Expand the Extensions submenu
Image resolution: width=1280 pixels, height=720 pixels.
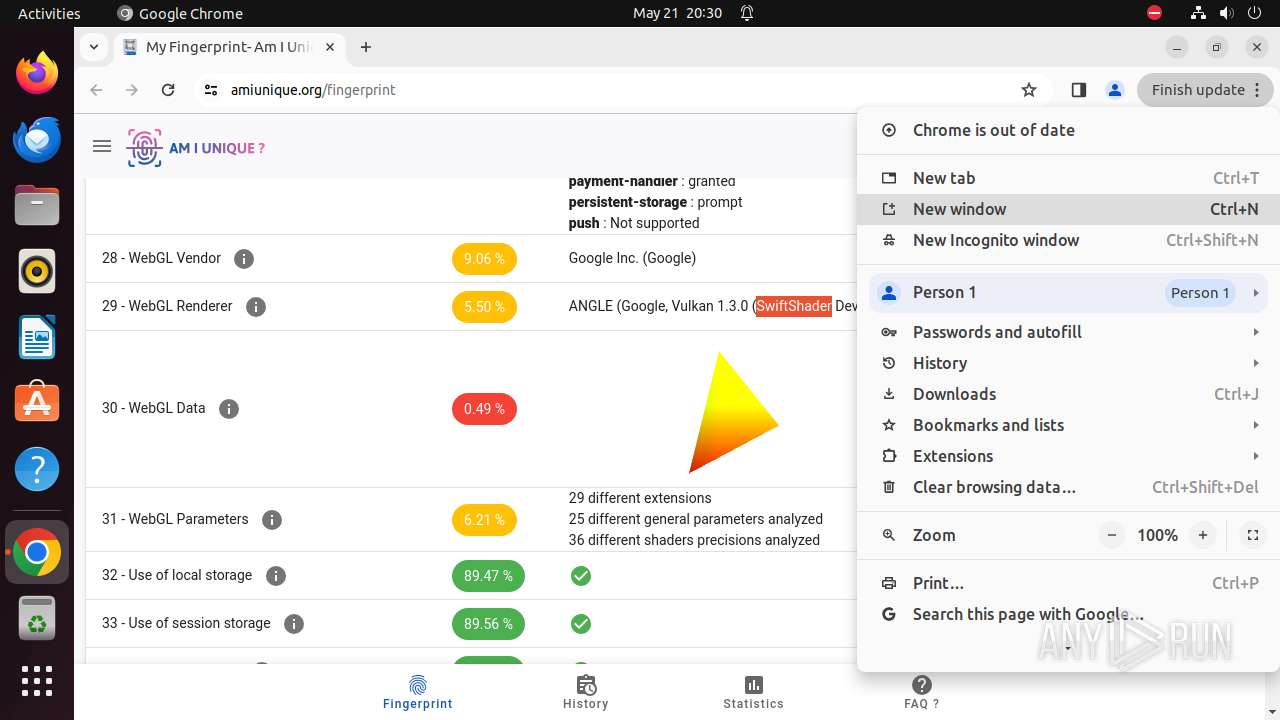[1067, 456]
